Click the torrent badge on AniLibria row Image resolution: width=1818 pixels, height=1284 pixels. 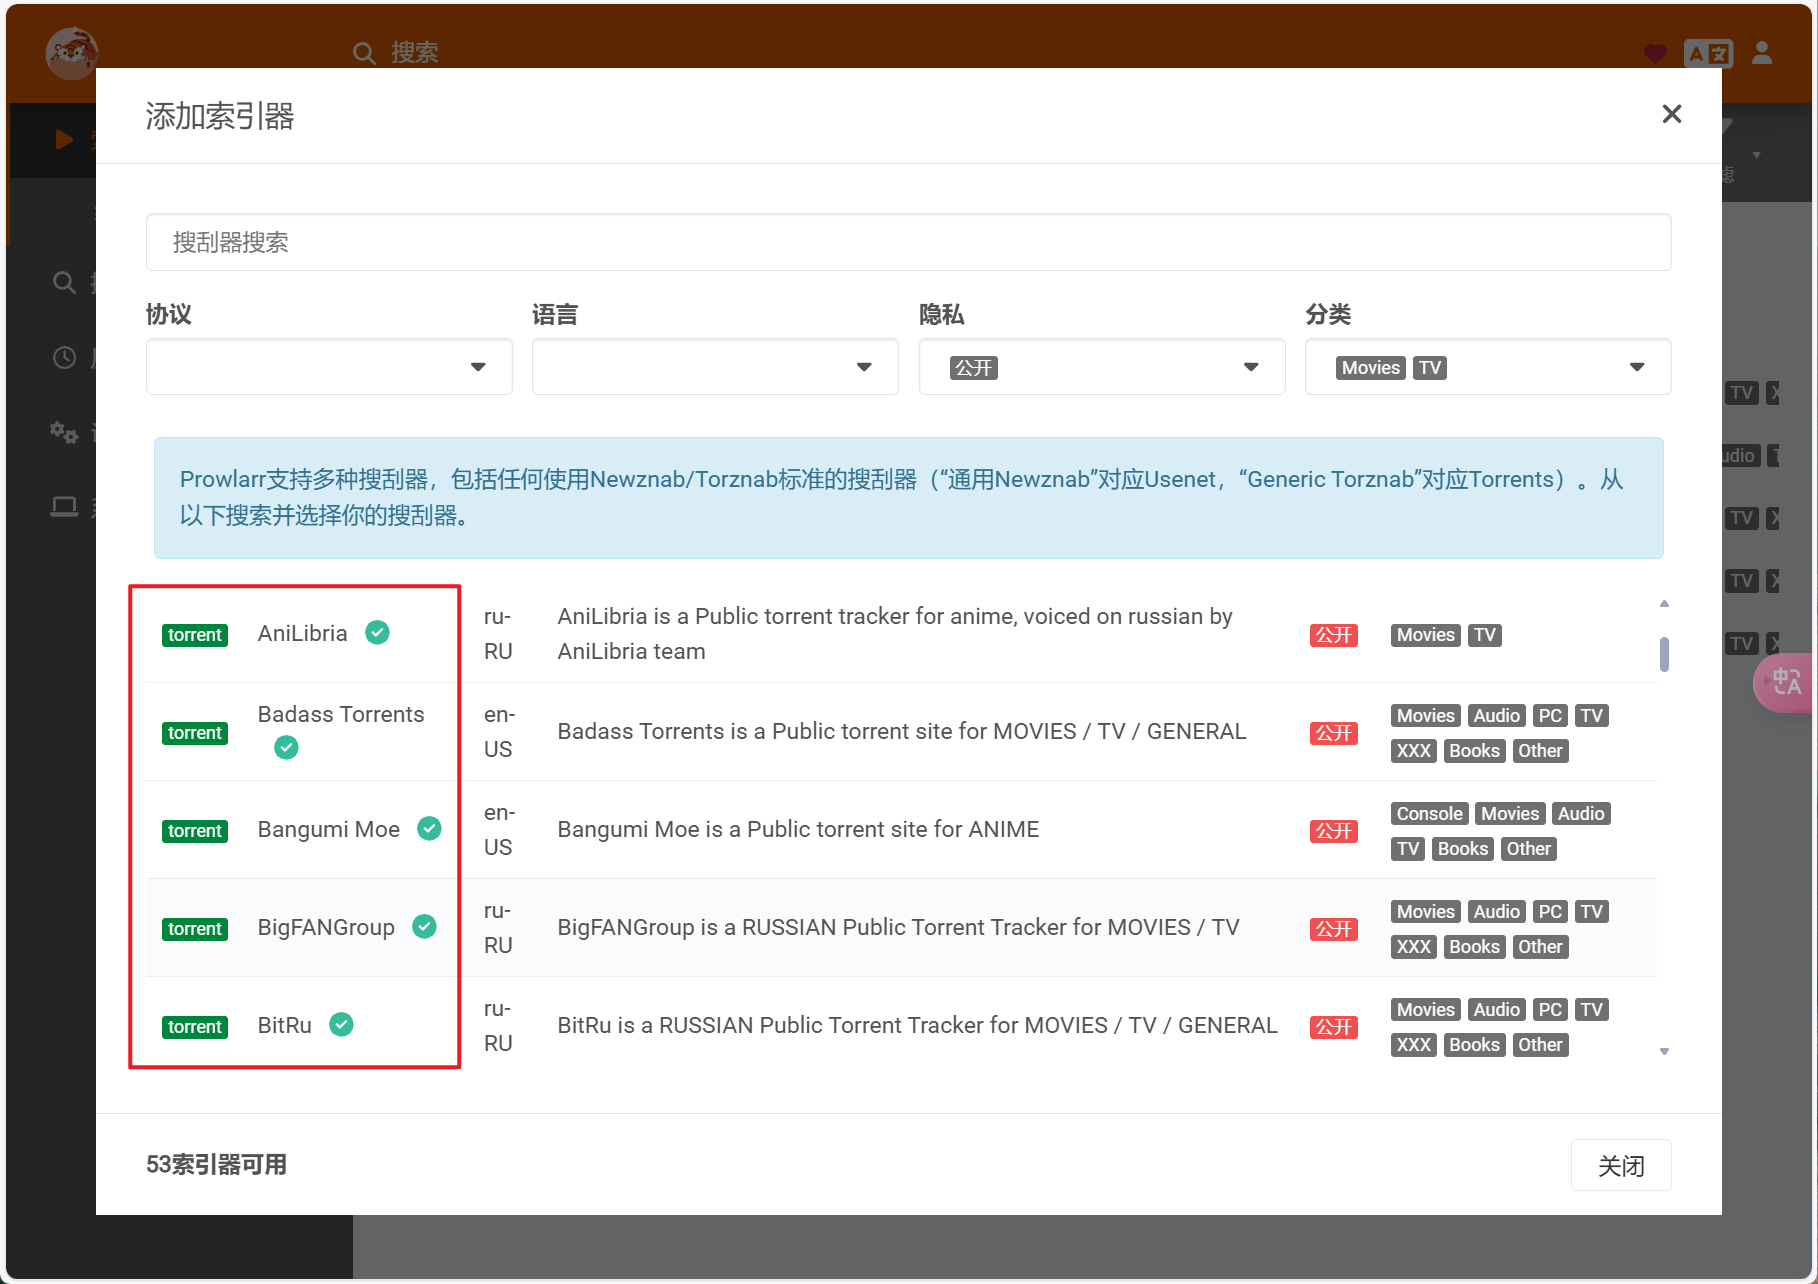tap(195, 635)
